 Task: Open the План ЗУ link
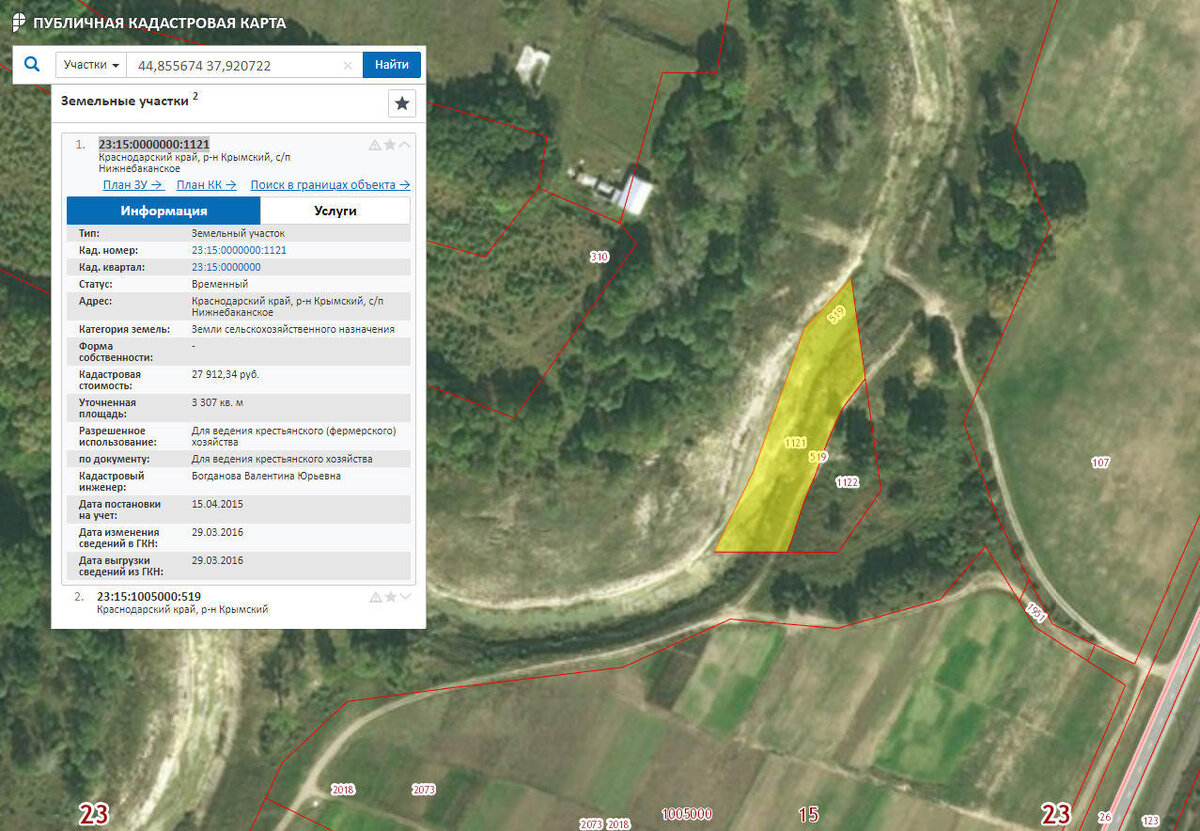[x=132, y=185]
